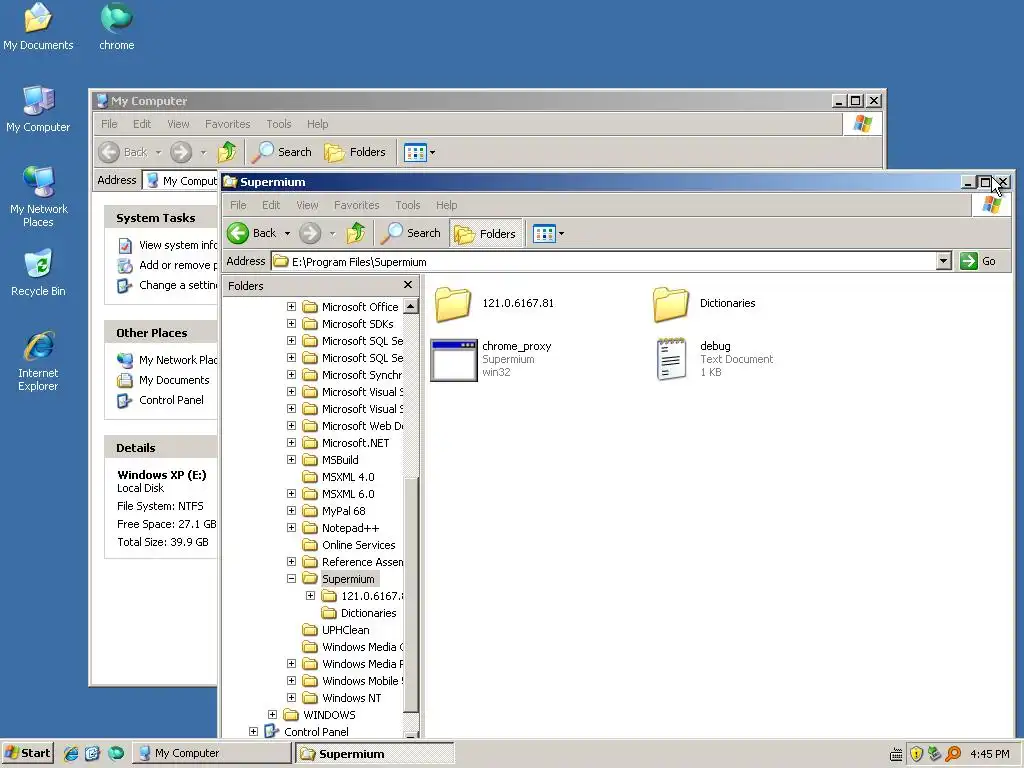Viewport: 1024px width, 768px height.
Task: Click Add or remove programs in My Computer
Action: 177,265
